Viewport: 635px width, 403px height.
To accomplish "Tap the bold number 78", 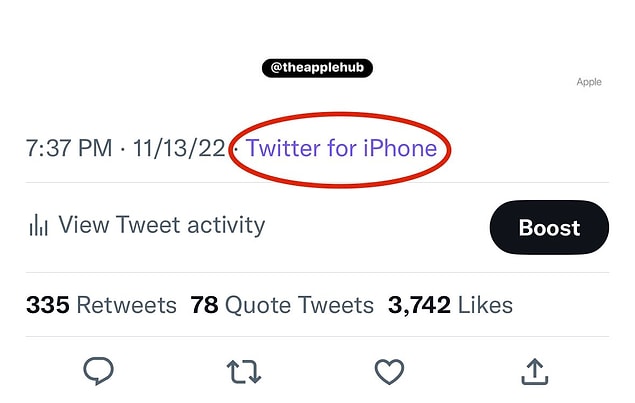I will 204,305.
